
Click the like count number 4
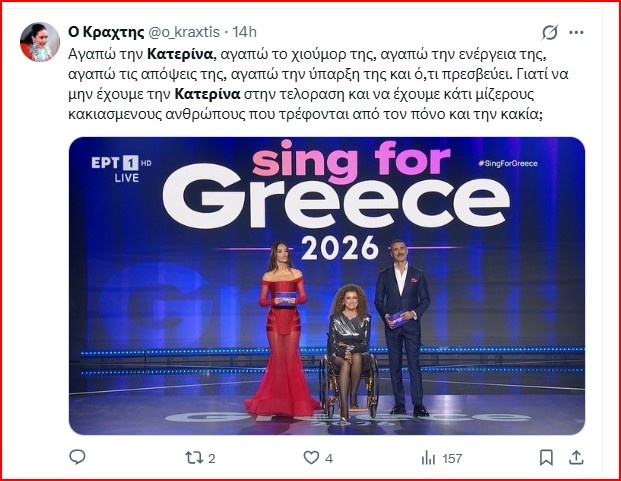[329, 459]
